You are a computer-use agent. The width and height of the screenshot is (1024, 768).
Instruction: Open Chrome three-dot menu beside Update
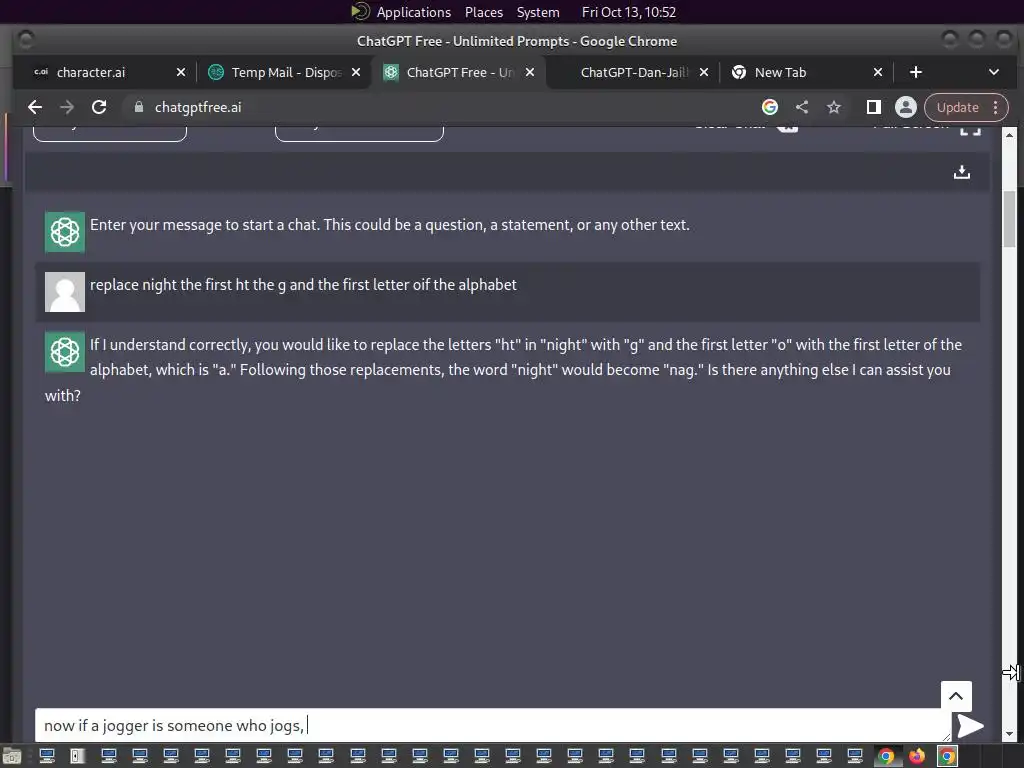pyautogui.click(x=995, y=107)
